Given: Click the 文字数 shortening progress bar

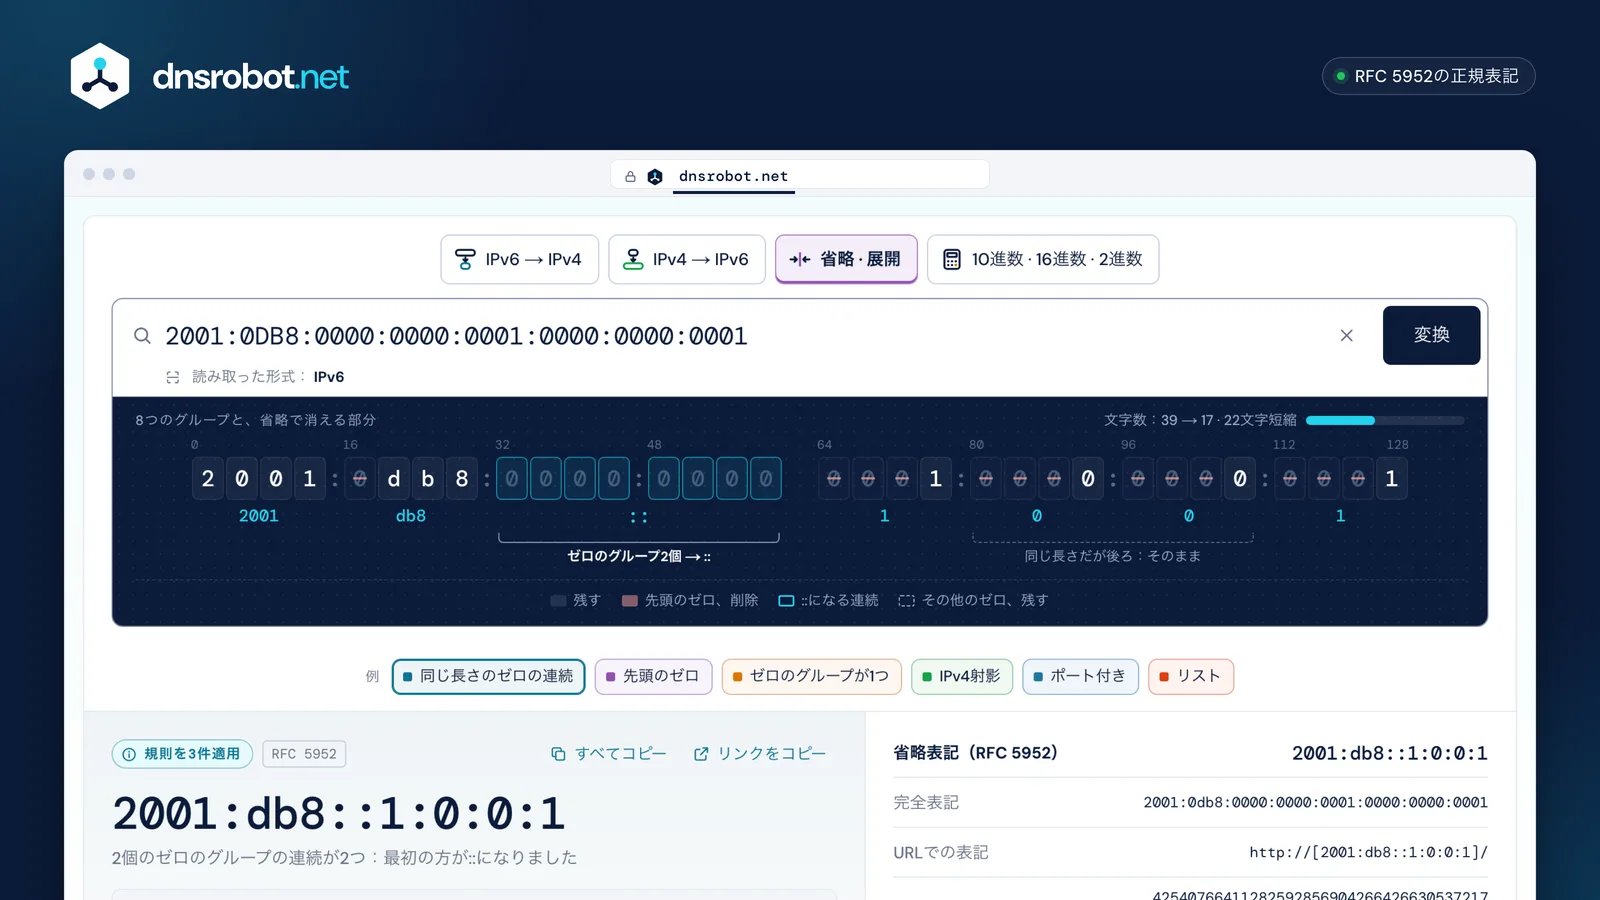Looking at the screenshot, I should point(1385,420).
